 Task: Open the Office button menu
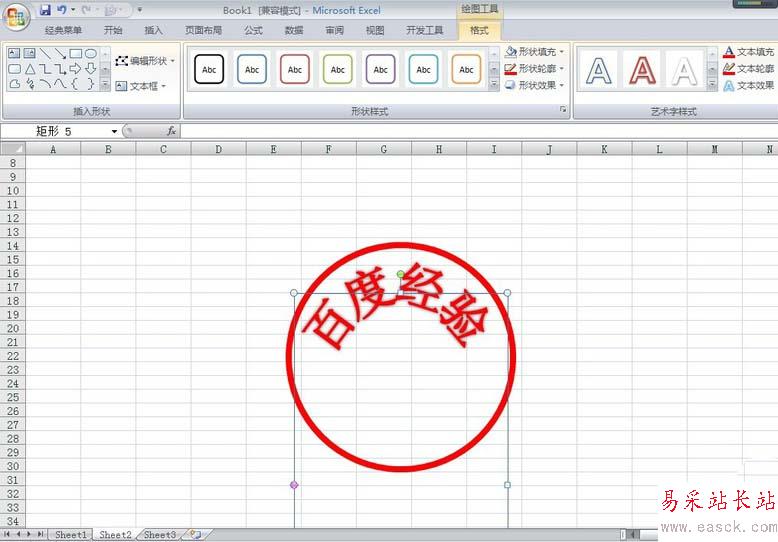click(16, 18)
